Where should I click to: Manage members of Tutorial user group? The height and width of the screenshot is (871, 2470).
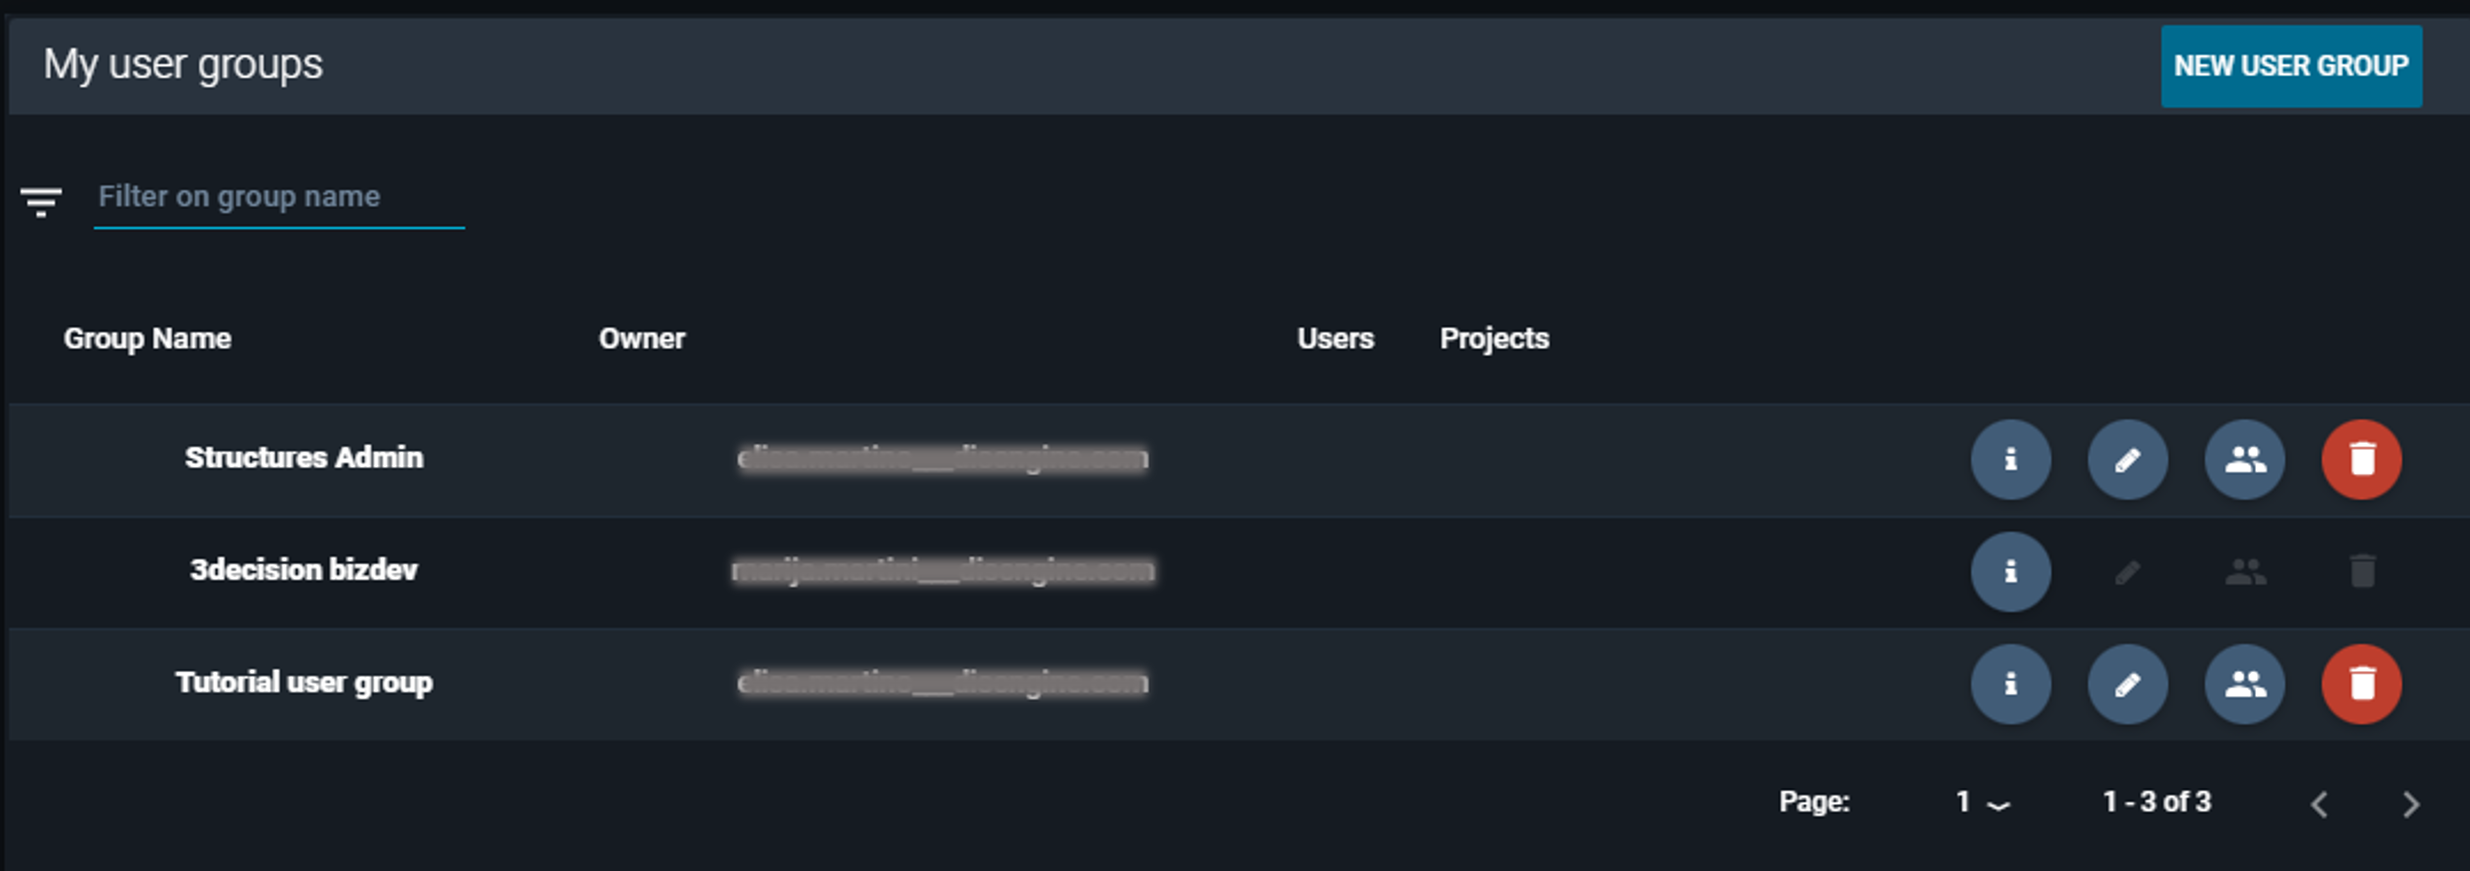coord(2244,684)
